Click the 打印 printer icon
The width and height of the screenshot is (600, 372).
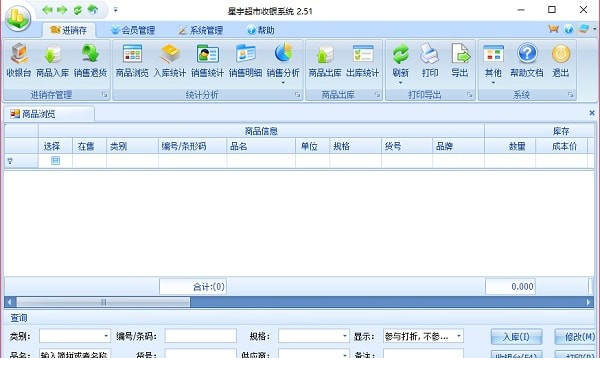pyautogui.click(x=430, y=54)
